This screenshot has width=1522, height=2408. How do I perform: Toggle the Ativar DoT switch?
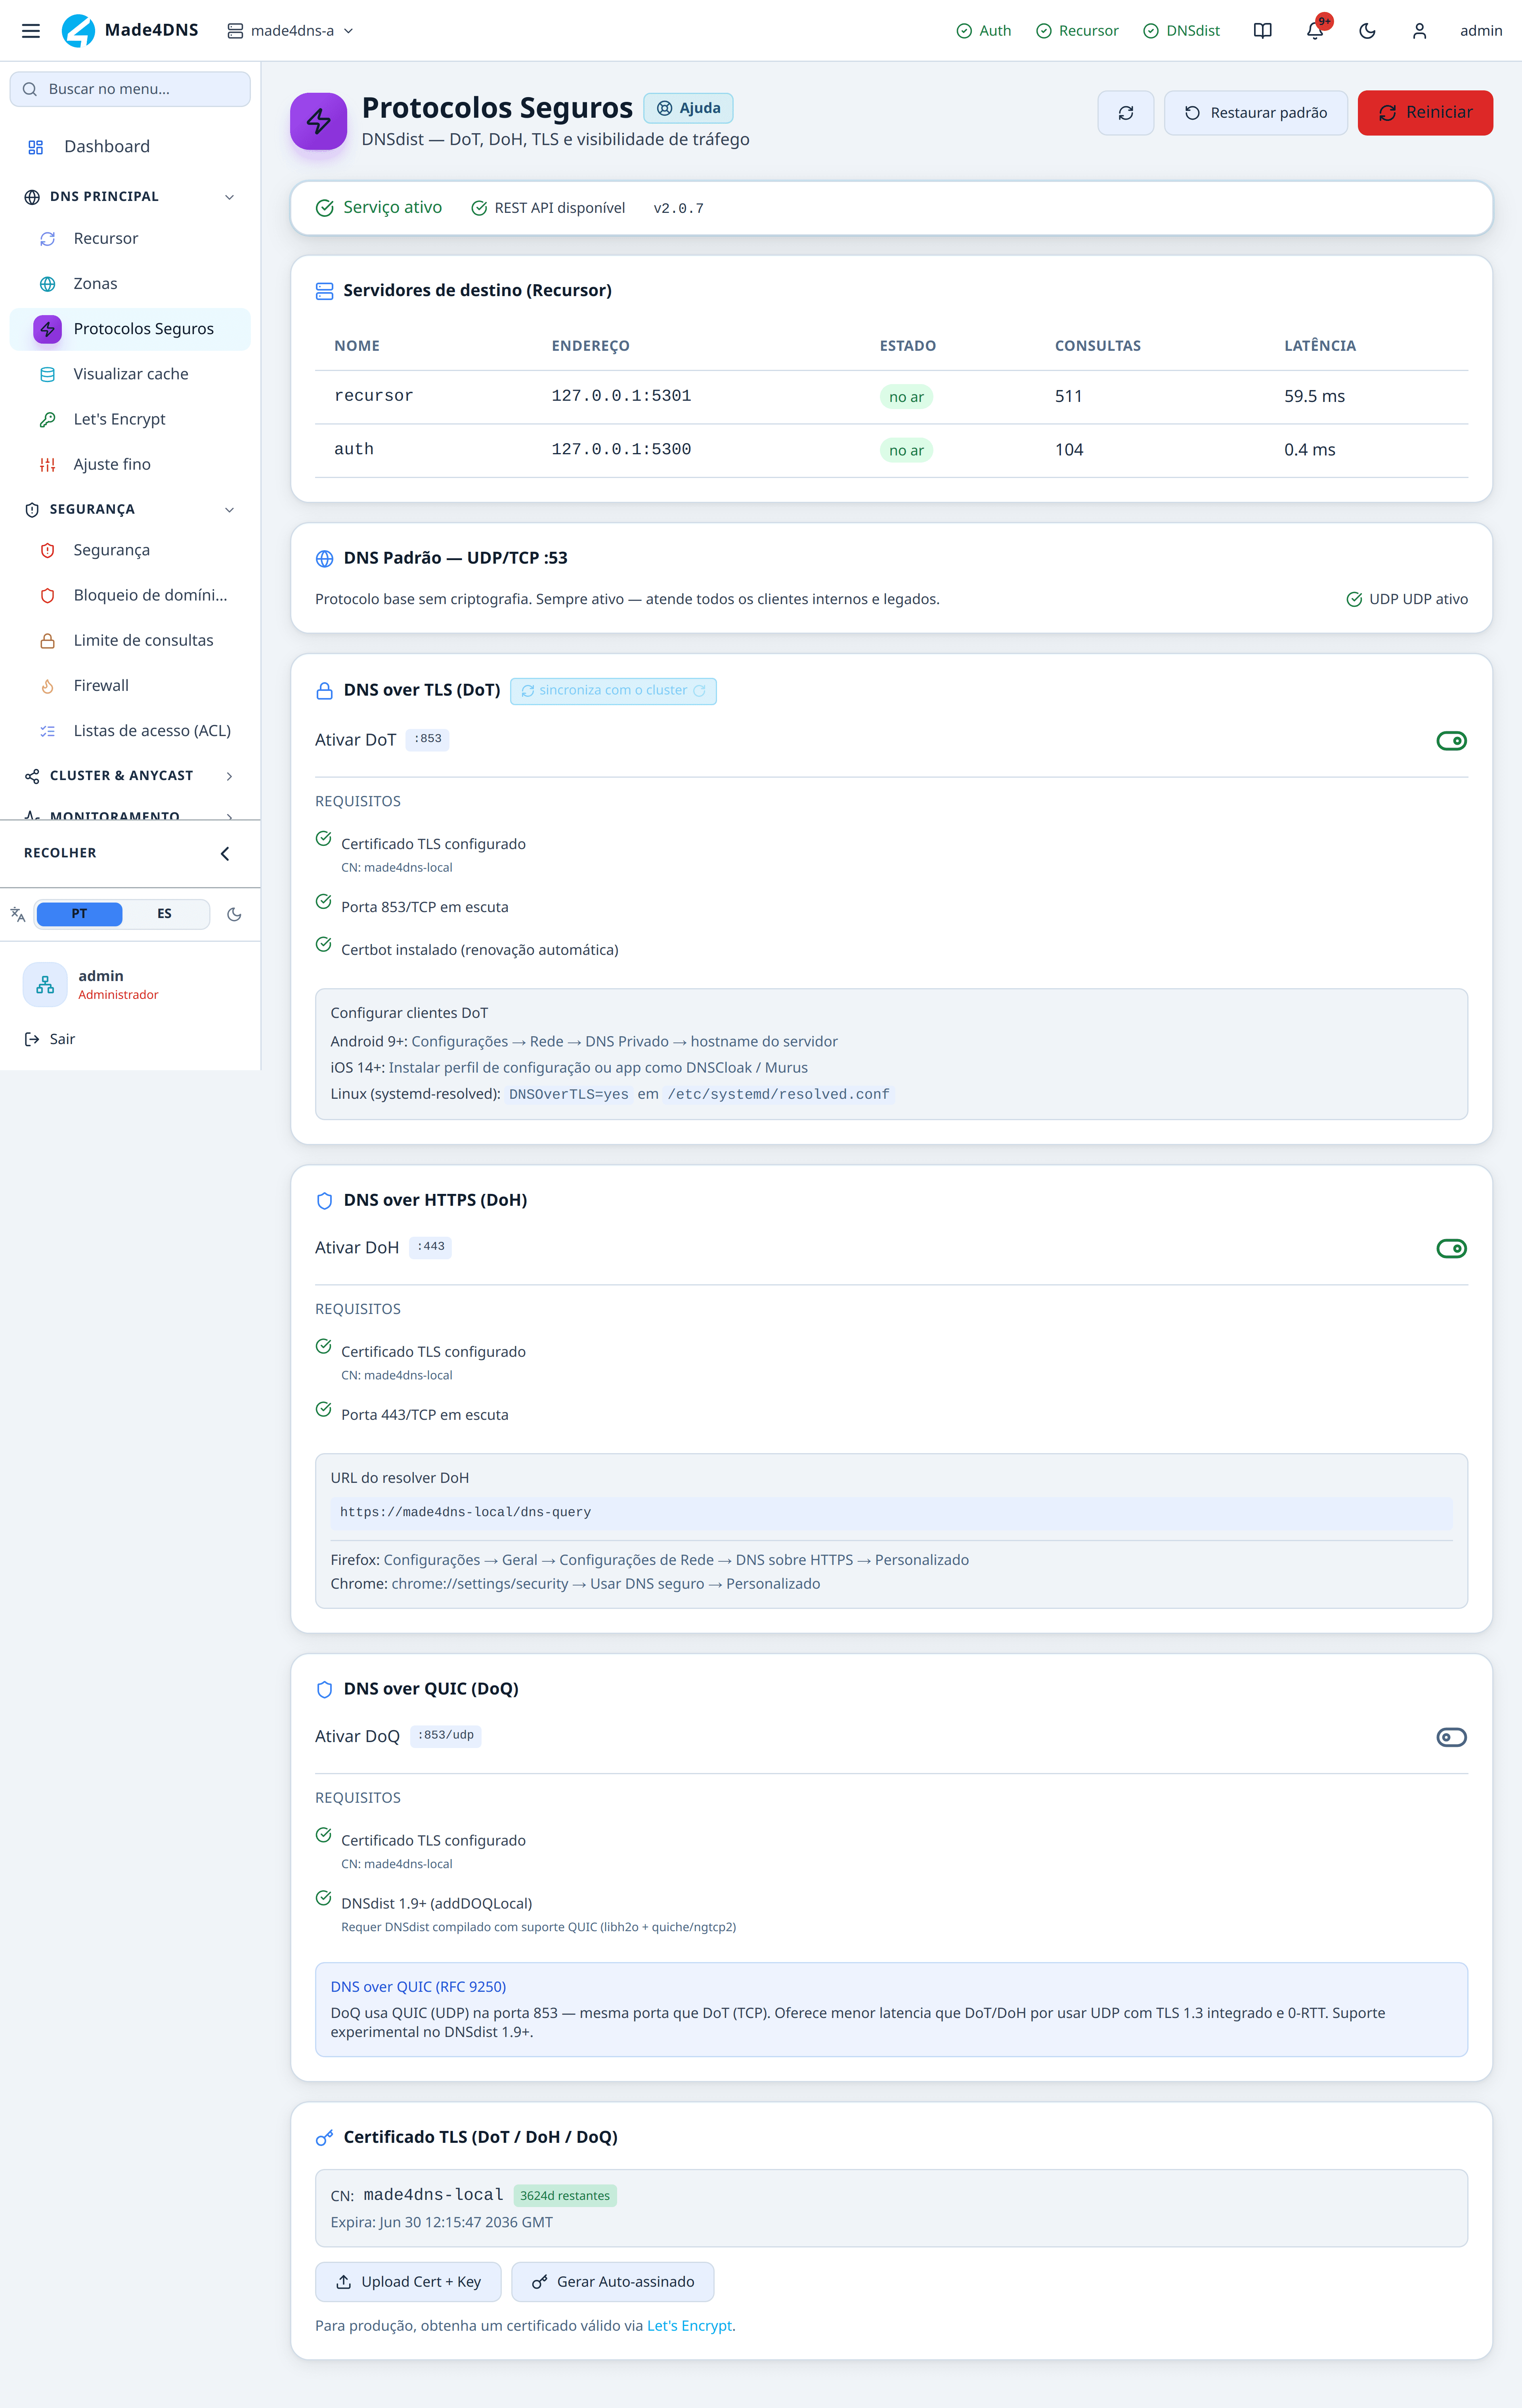click(x=1451, y=741)
